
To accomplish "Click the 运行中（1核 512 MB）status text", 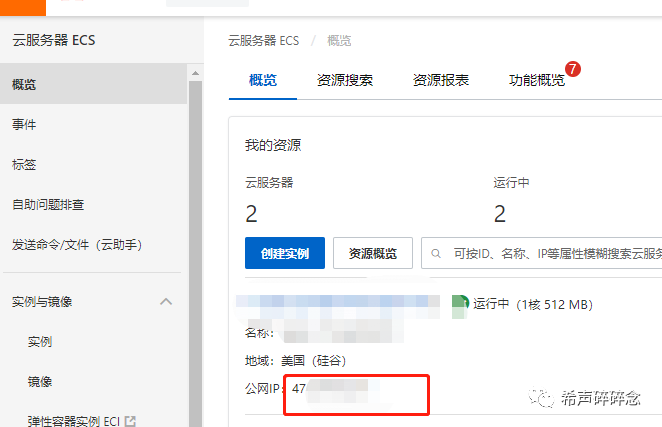I will coord(533,304).
